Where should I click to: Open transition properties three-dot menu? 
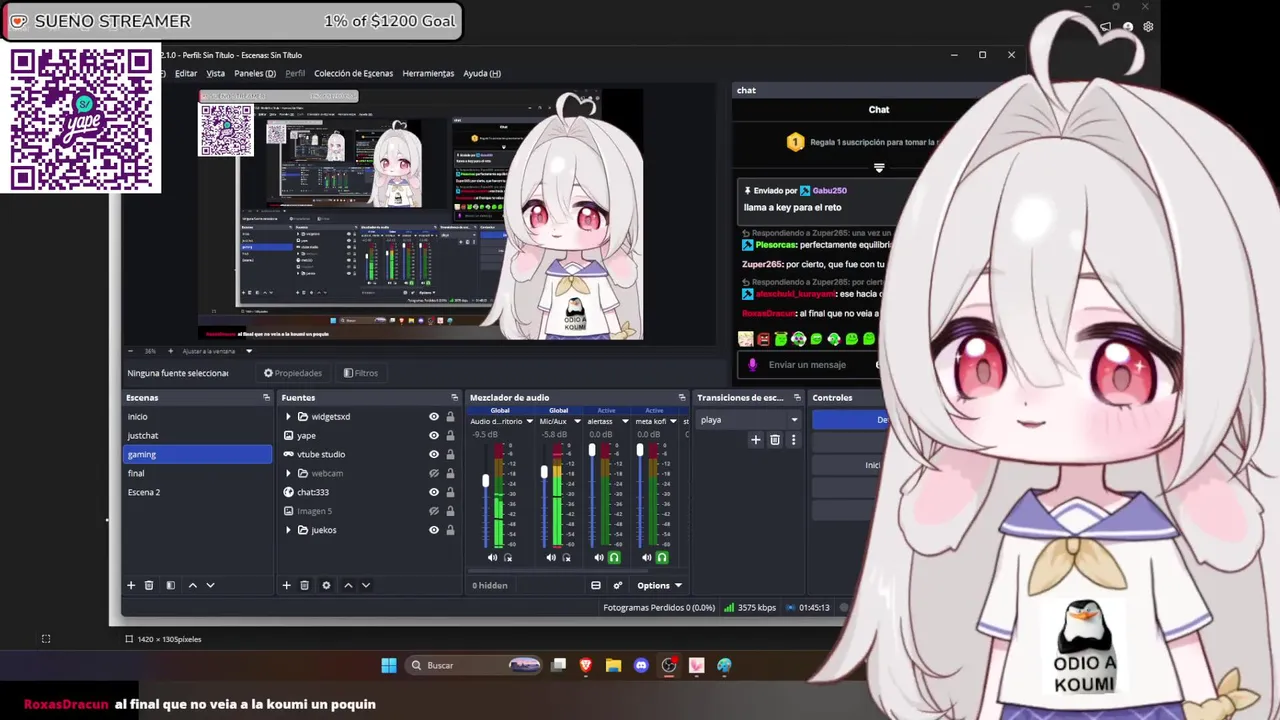794,440
